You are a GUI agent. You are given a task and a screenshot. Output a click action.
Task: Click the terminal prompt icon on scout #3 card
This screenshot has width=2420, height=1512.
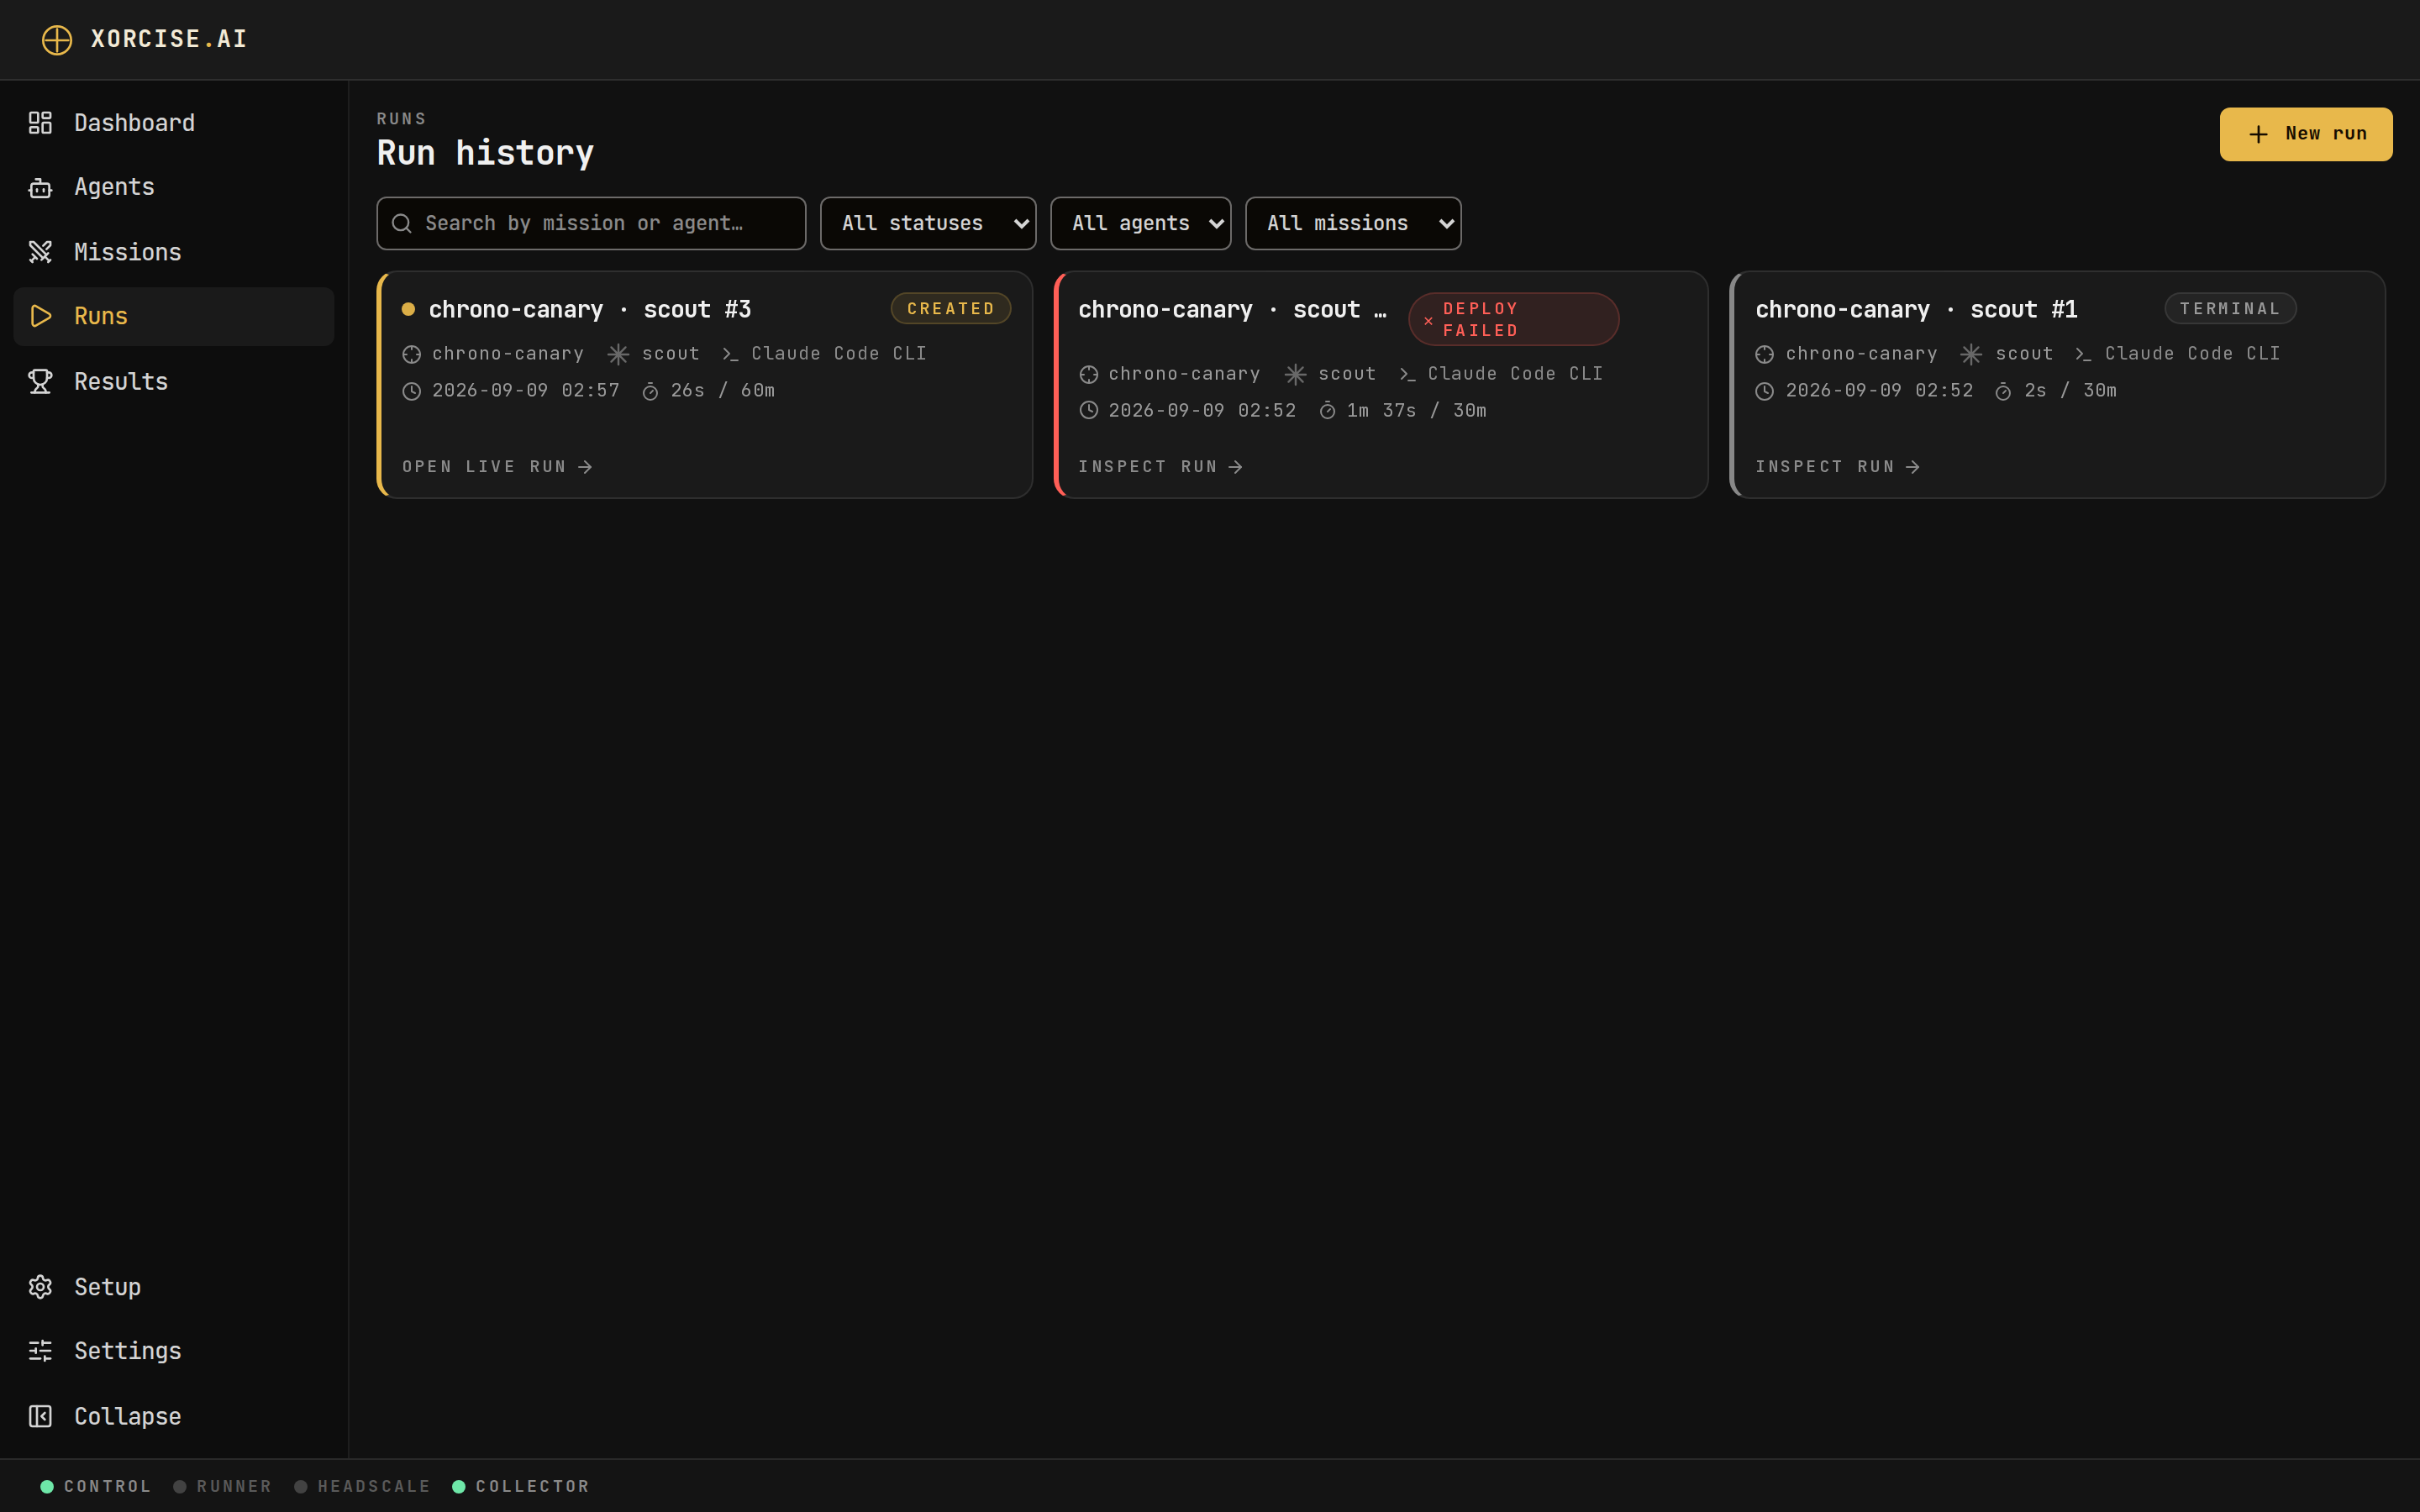730,354
